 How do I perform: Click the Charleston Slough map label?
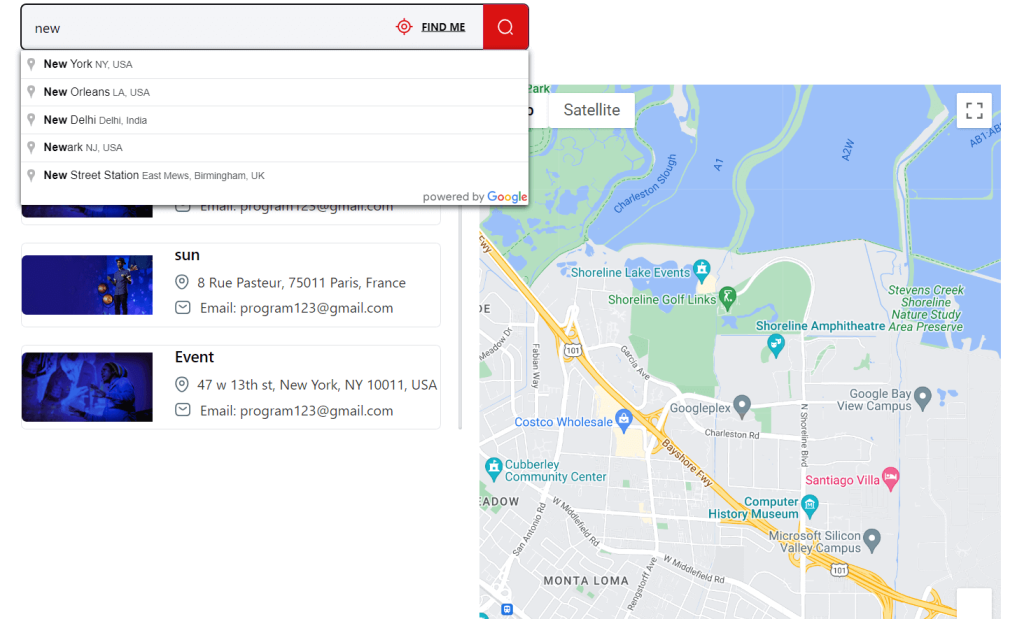(x=645, y=183)
